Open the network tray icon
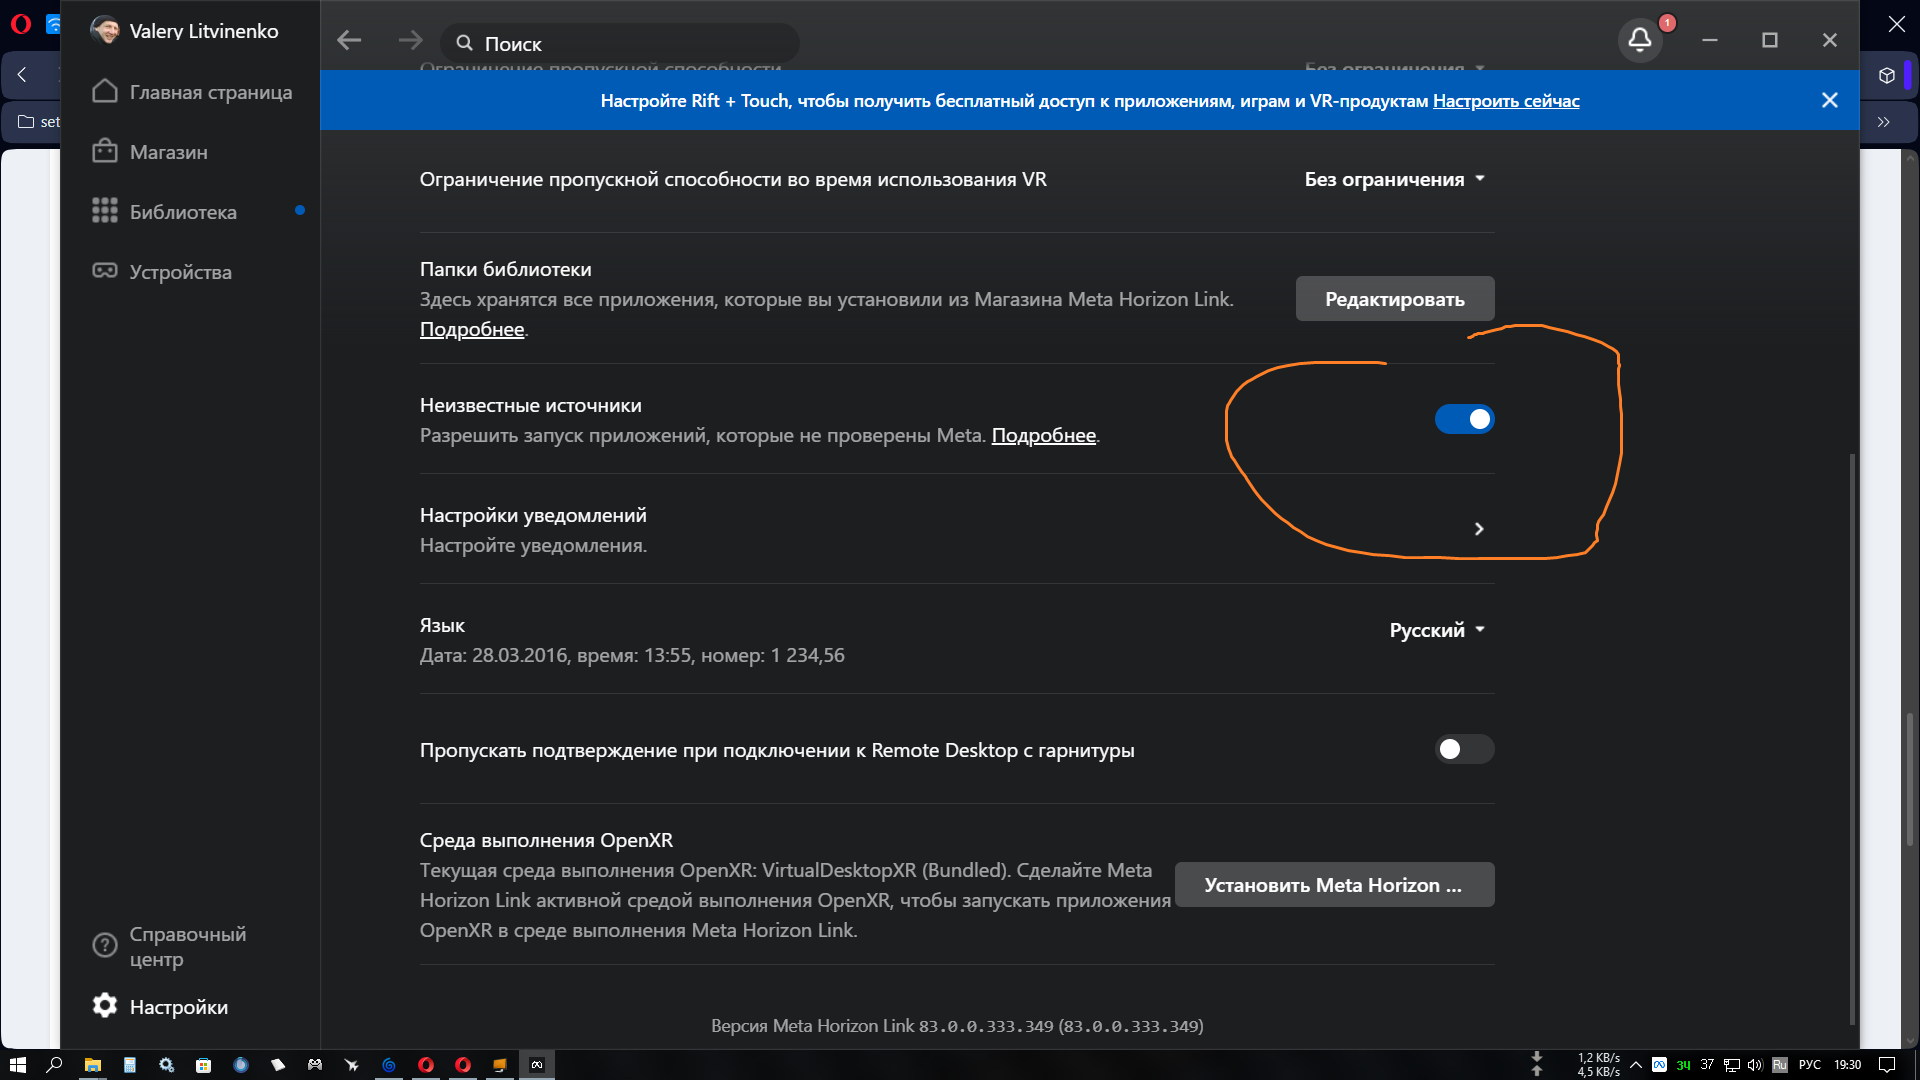The height and width of the screenshot is (1080, 1920). tap(1731, 1065)
